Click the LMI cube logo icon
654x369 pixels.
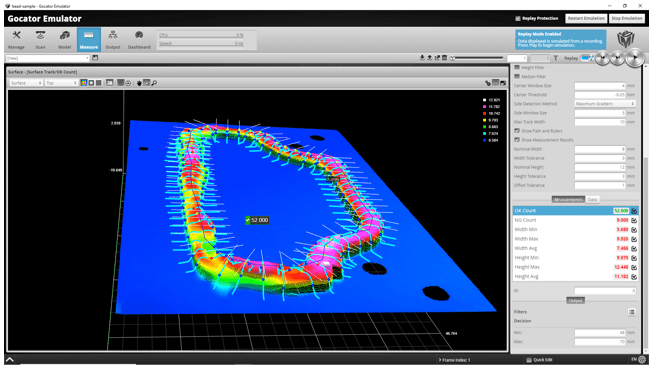click(626, 39)
